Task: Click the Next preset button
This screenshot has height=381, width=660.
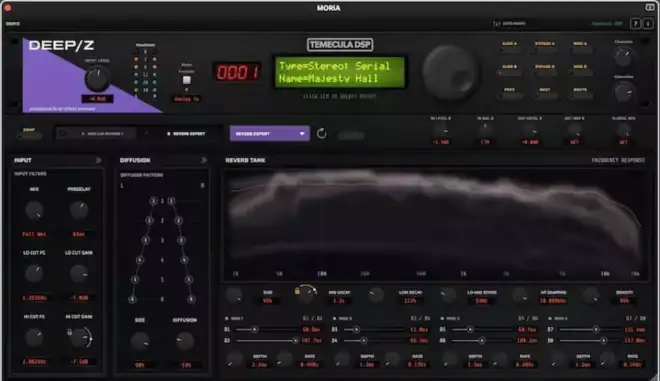Action: 545,96
